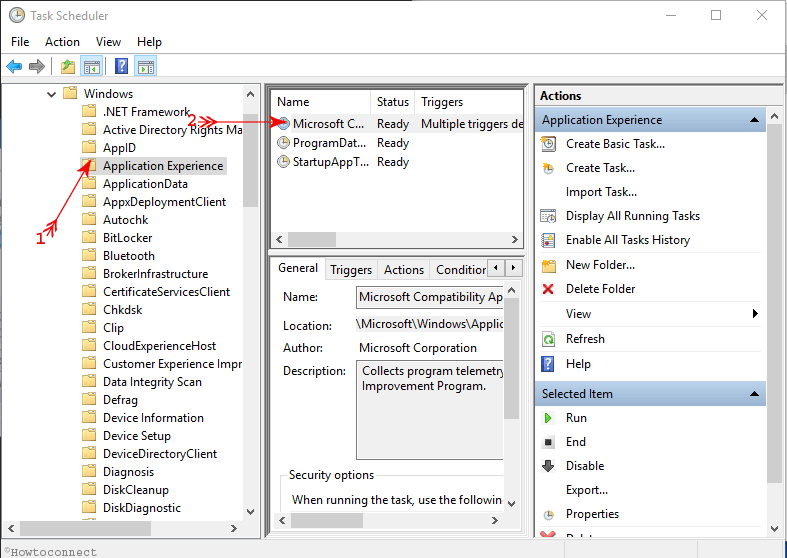The height and width of the screenshot is (558, 787).
Task: Click the End stop icon
Action: click(548, 442)
